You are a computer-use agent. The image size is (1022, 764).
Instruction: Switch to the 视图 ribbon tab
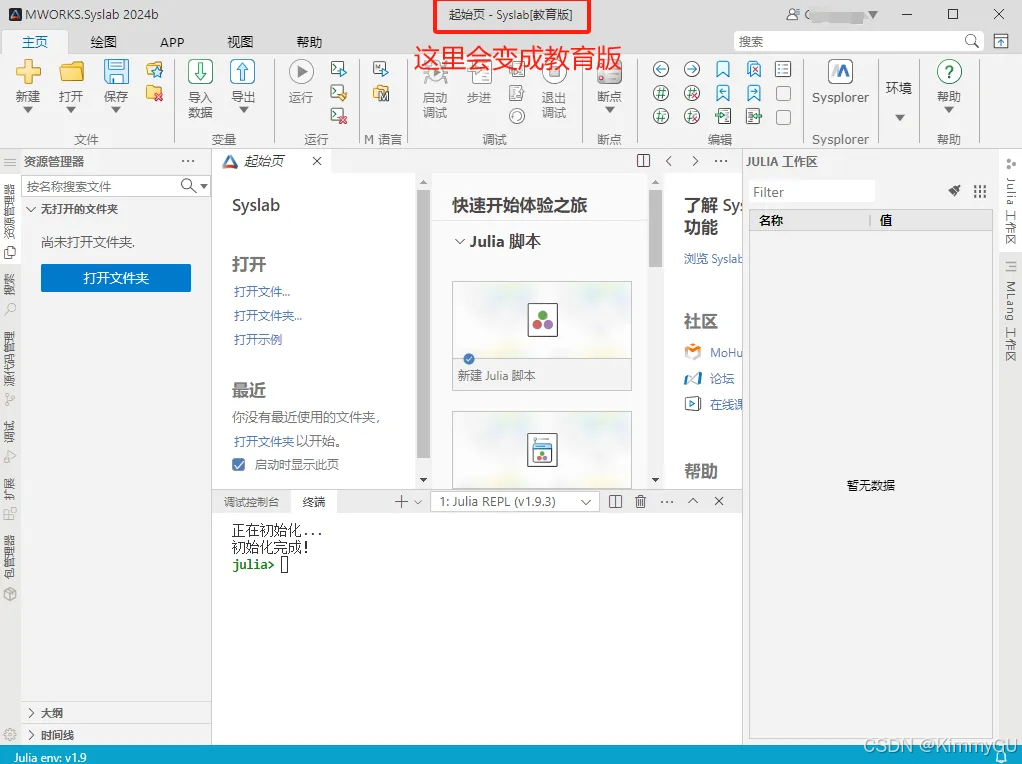click(x=240, y=42)
